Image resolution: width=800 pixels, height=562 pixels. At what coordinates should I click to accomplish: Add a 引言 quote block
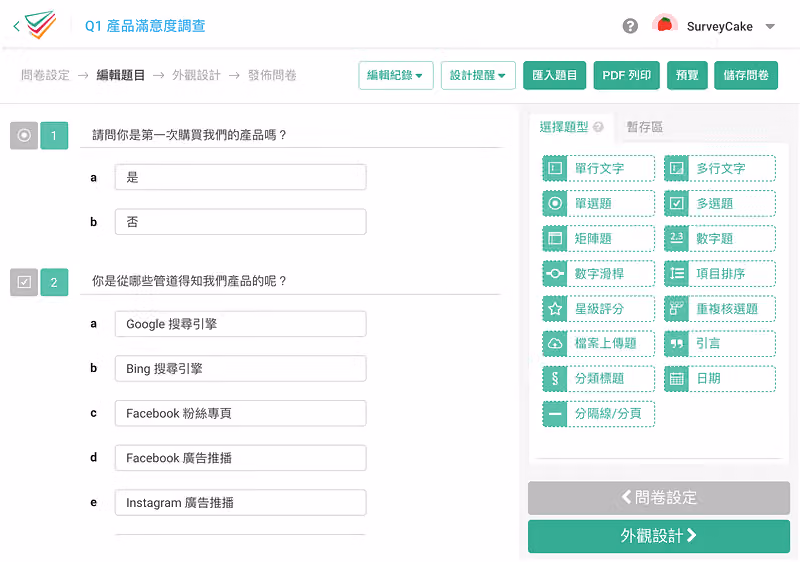click(x=720, y=343)
